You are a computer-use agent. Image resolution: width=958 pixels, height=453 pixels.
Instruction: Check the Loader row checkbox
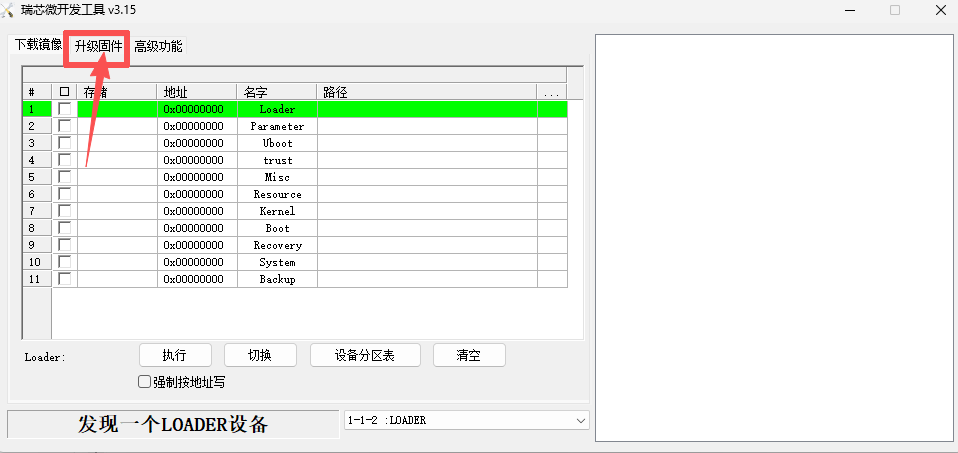tap(65, 109)
